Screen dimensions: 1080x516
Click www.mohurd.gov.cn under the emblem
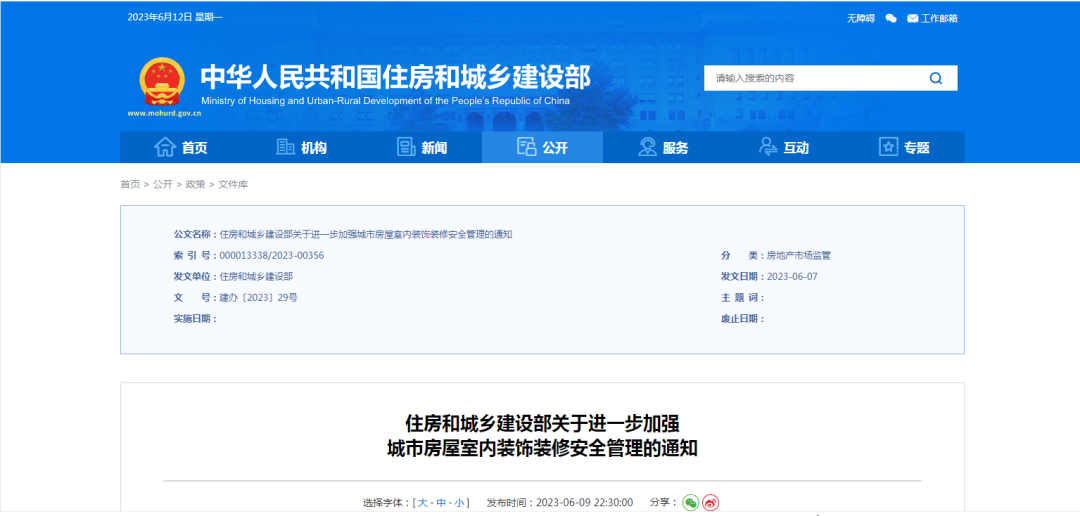pos(164,113)
